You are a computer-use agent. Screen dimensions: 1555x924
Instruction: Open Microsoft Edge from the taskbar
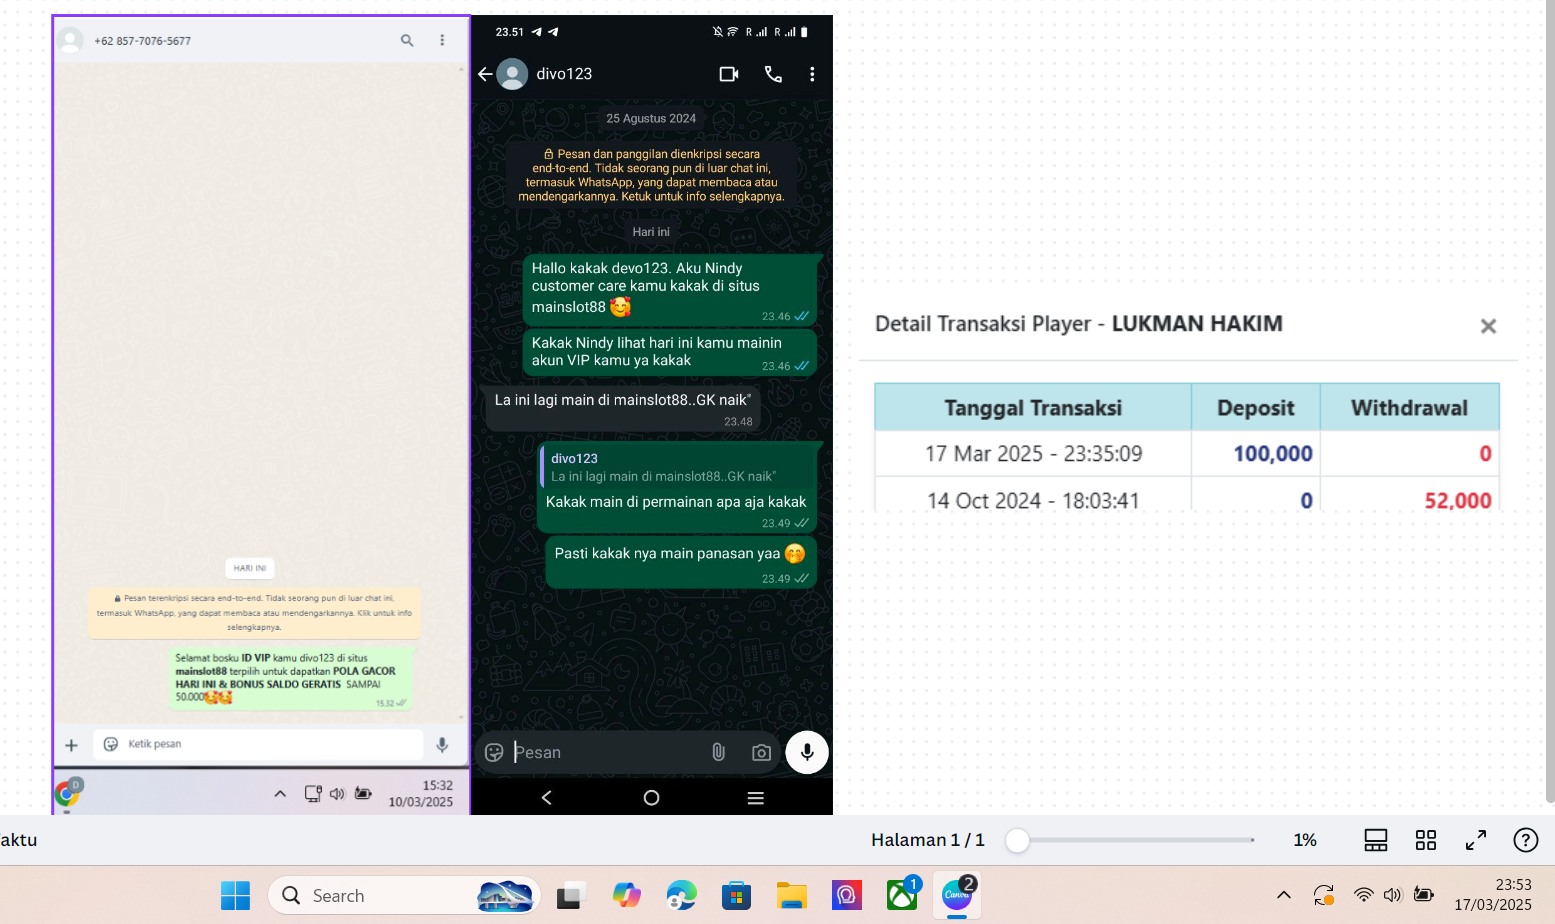(x=682, y=896)
